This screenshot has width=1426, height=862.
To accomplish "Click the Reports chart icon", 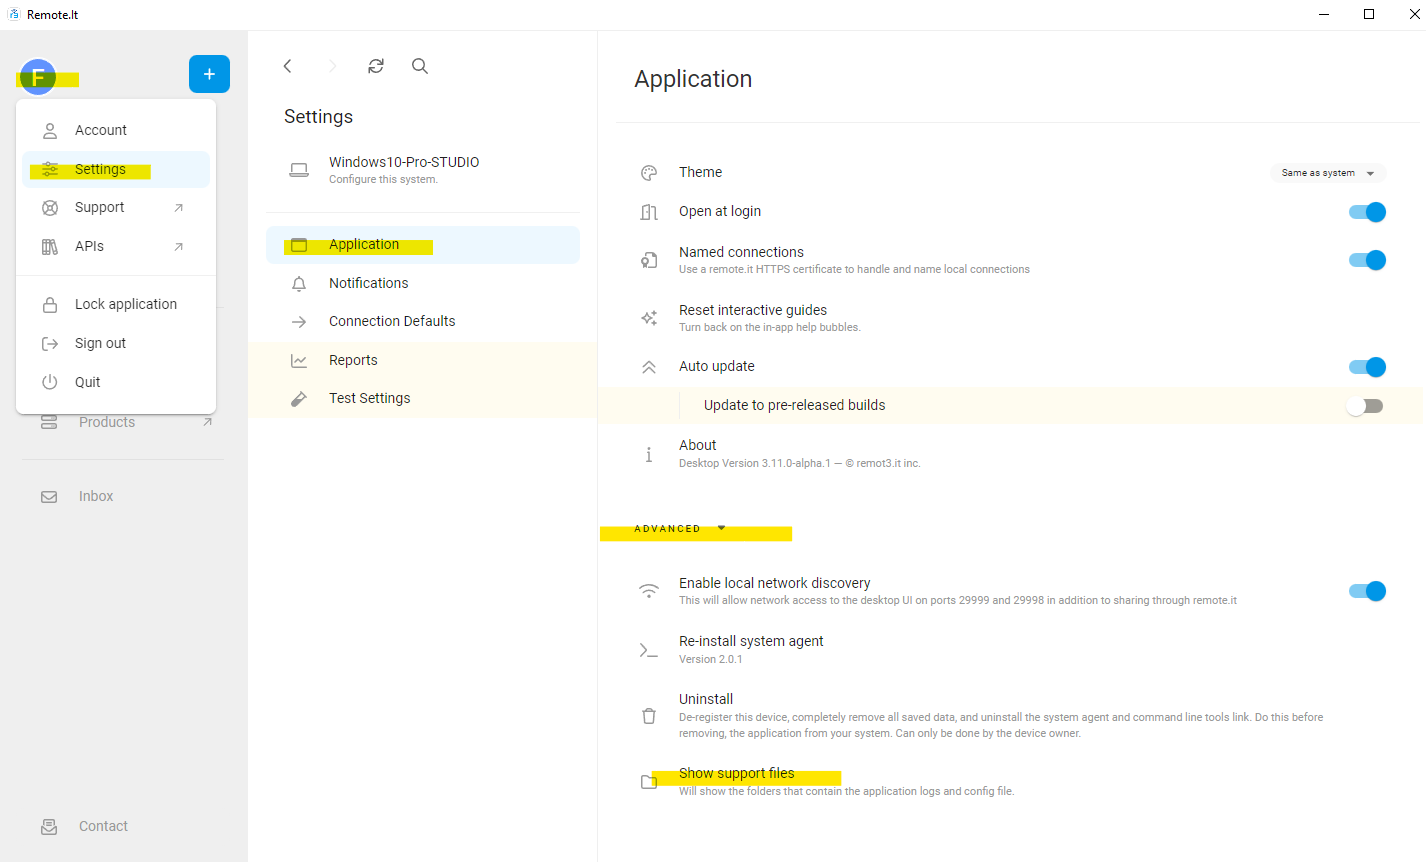I will (x=299, y=361).
